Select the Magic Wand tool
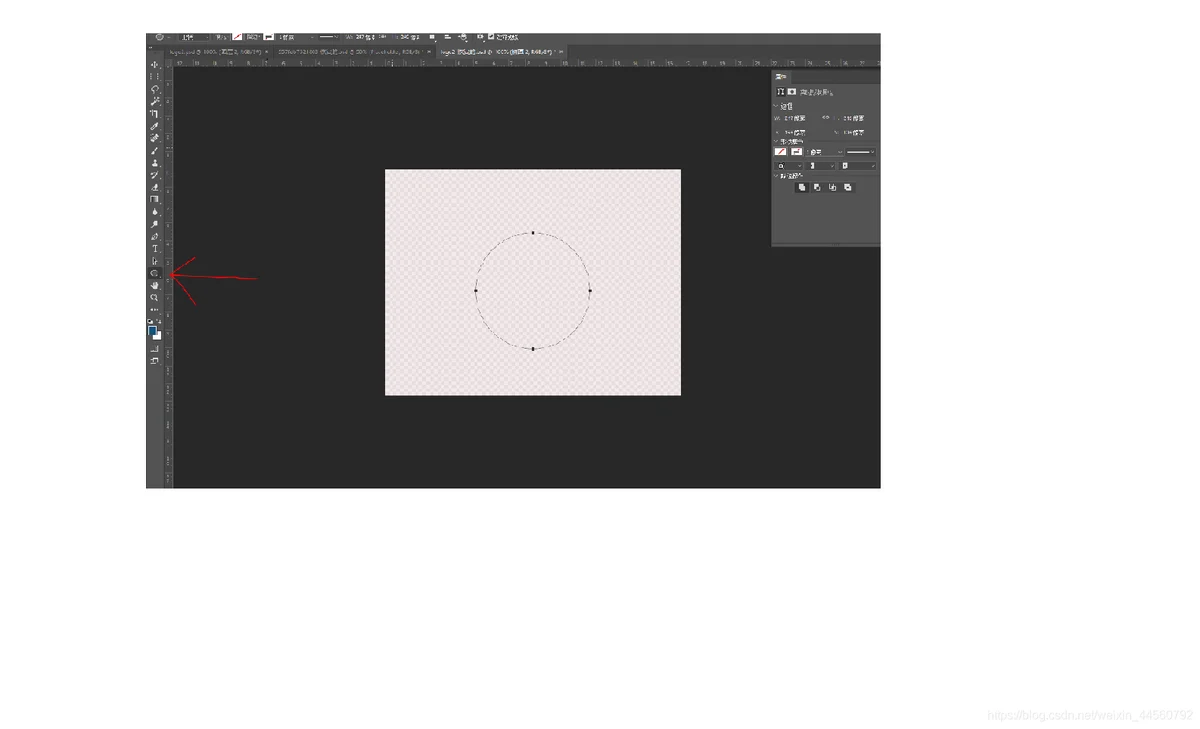Image resolution: width=1200 pixels, height=729 pixels. pyautogui.click(x=154, y=100)
